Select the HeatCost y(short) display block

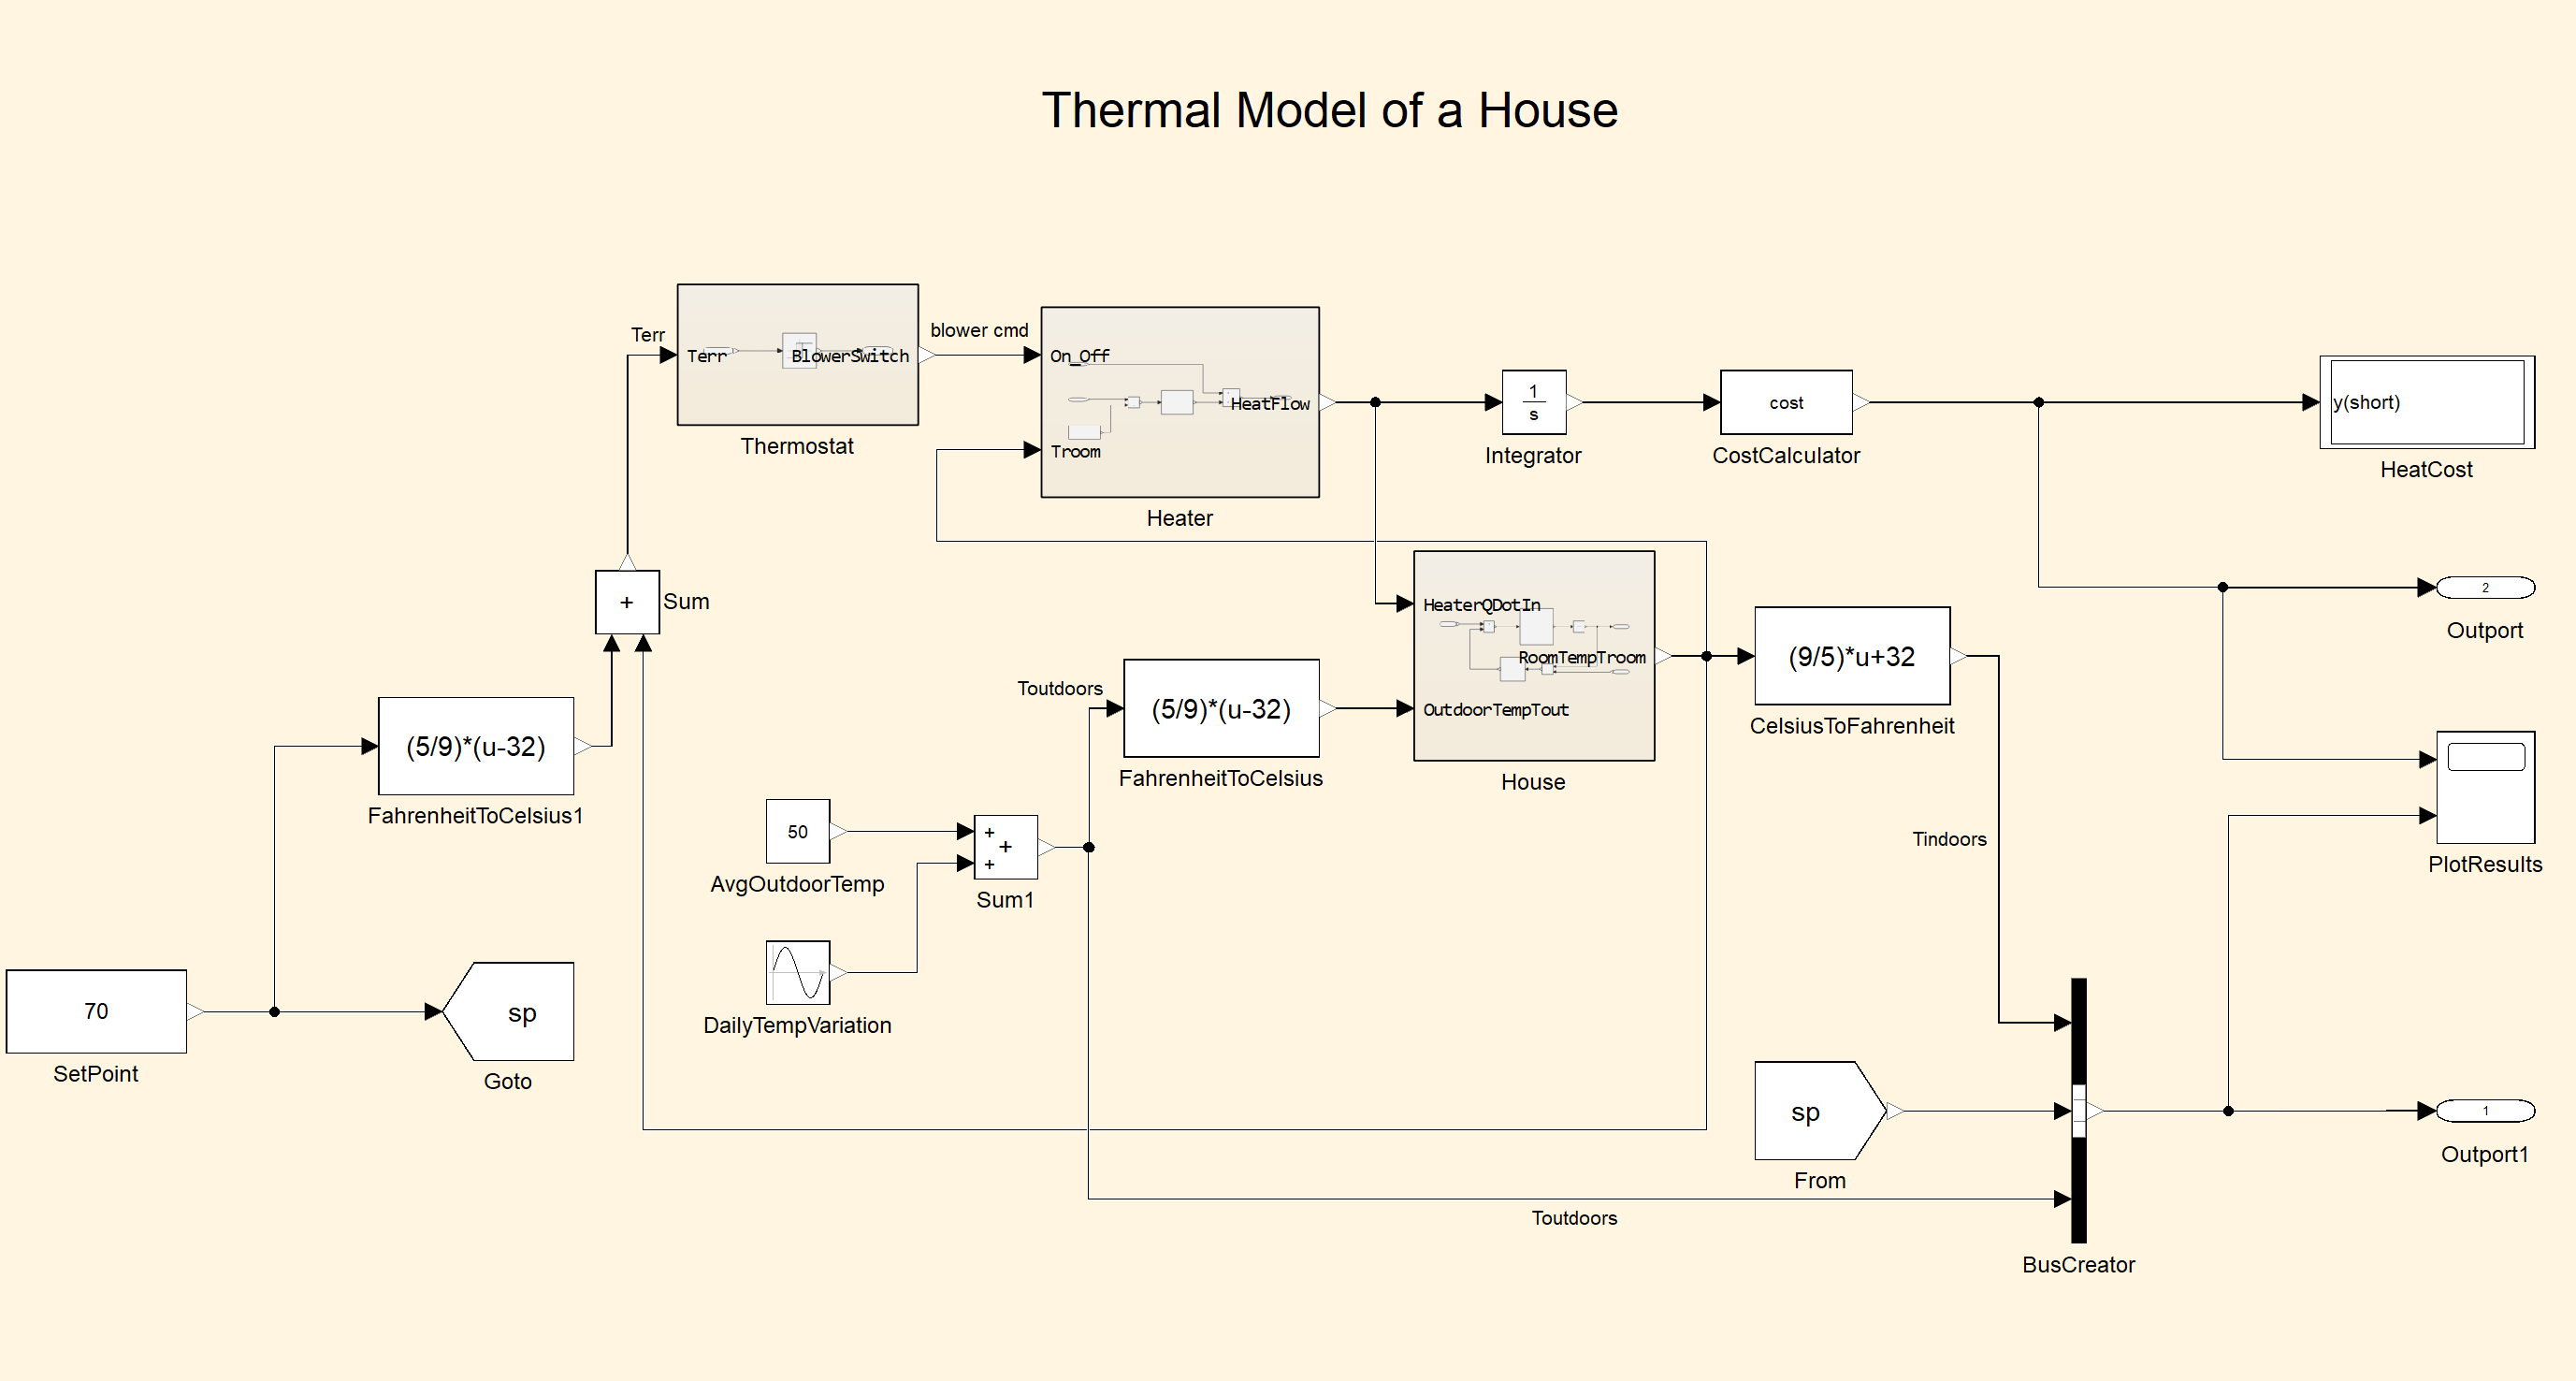2426,402
